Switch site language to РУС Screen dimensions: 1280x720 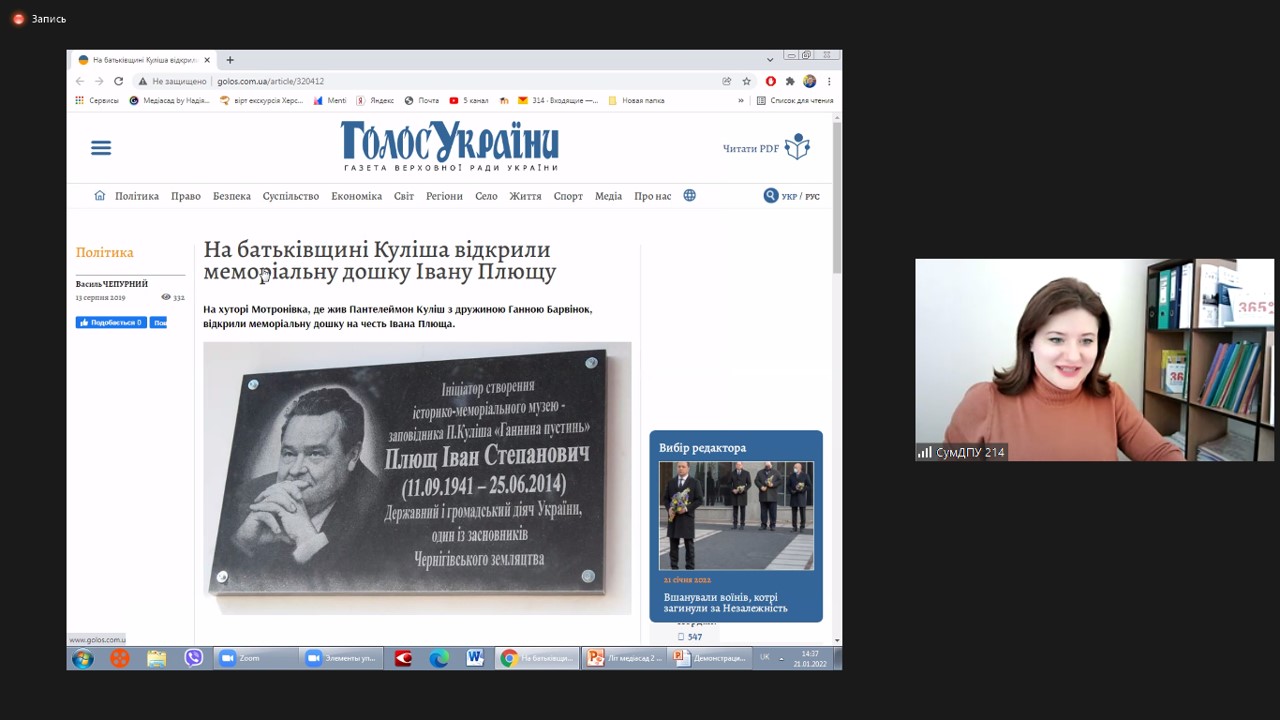812,197
